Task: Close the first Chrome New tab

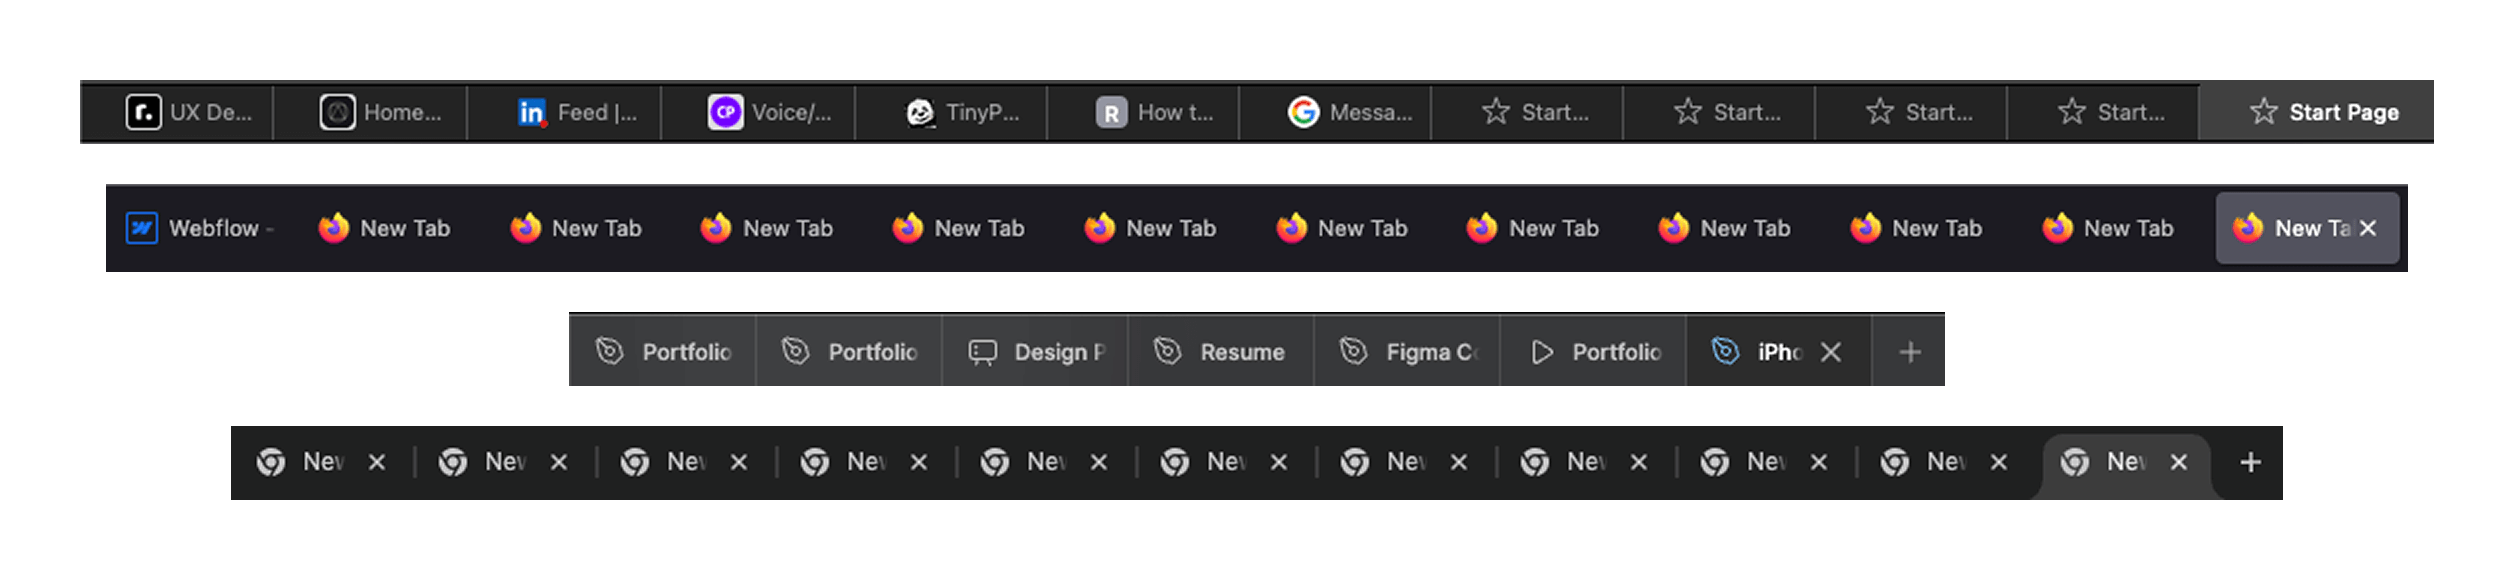Action: point(377,462)
